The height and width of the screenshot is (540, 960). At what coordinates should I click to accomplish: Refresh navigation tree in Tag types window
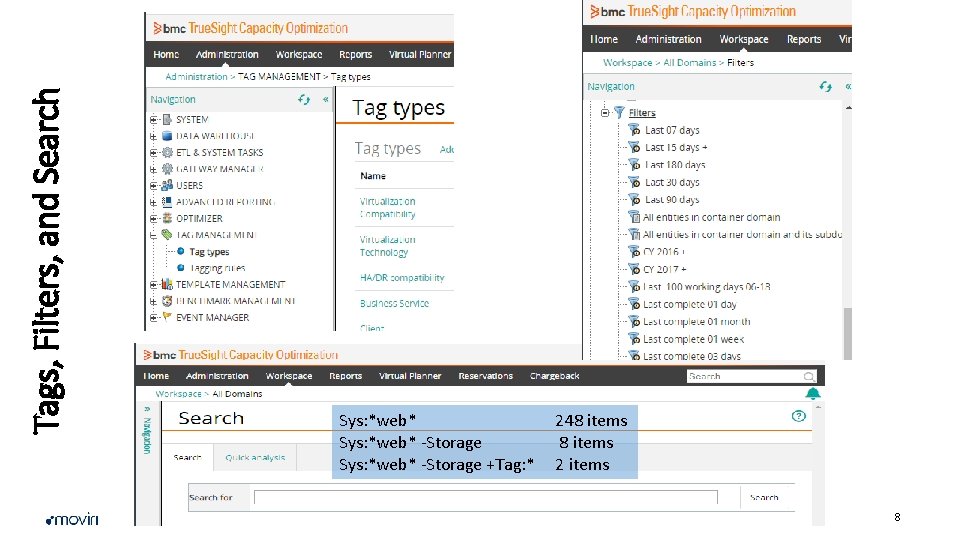pos(304,99)
